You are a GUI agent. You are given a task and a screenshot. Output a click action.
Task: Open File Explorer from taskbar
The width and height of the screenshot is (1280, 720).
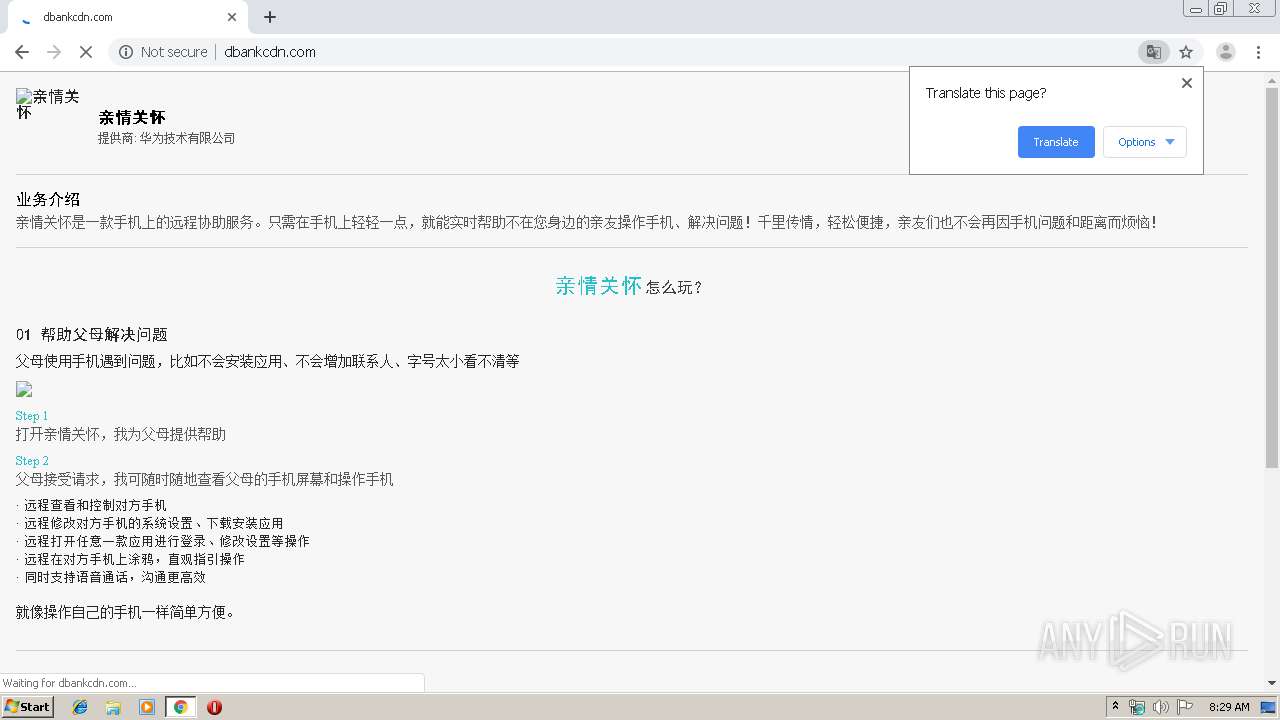pyautogui.click(x=113, y=707)
